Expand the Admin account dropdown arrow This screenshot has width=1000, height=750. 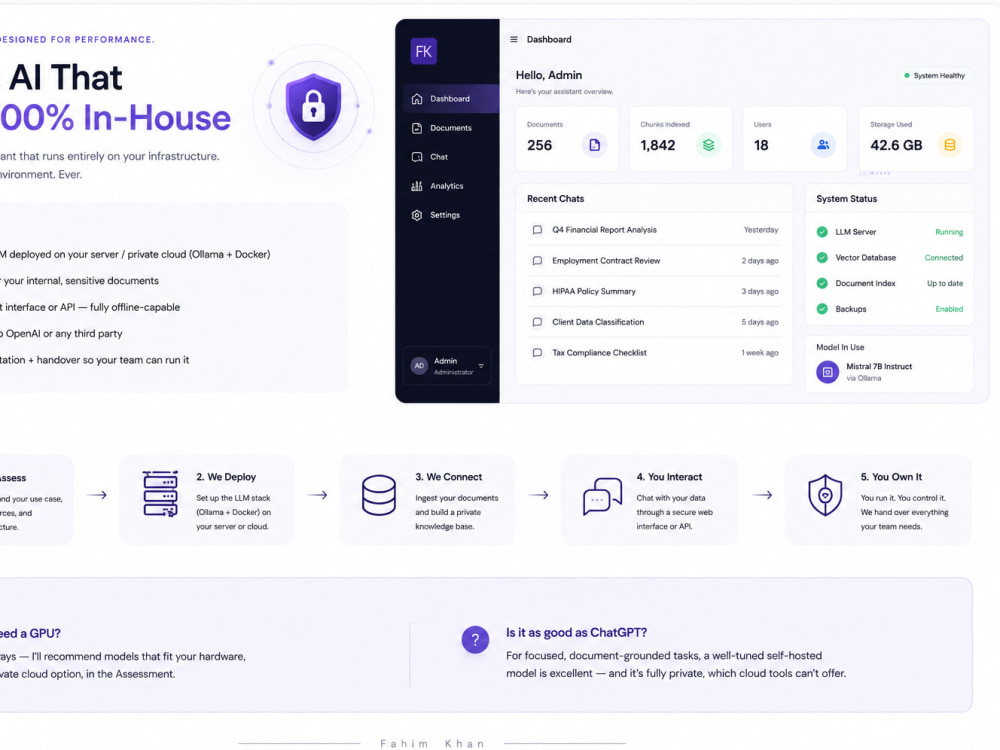point(481,366)
